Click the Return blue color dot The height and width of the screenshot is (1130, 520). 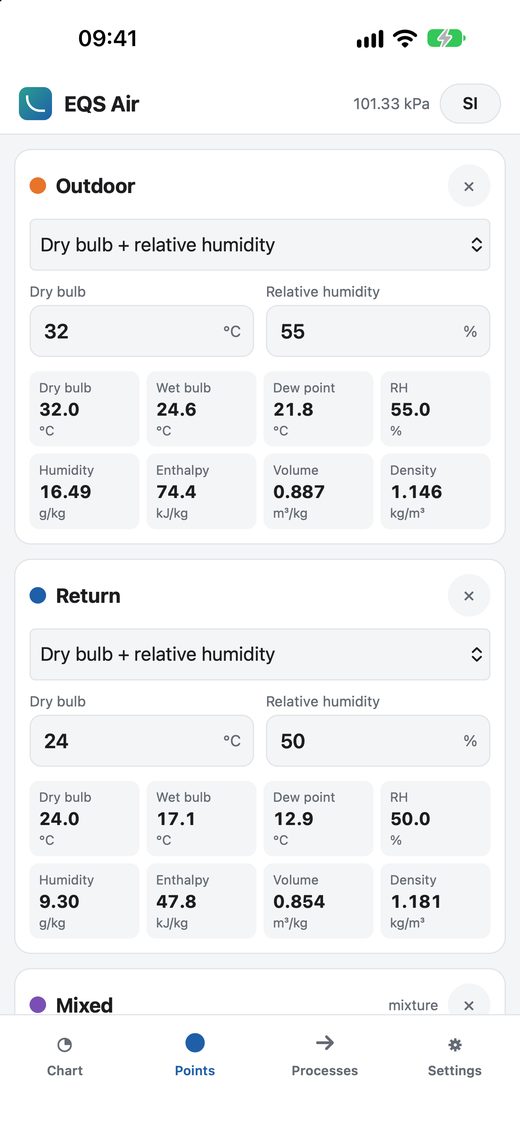tap(37, 595)
